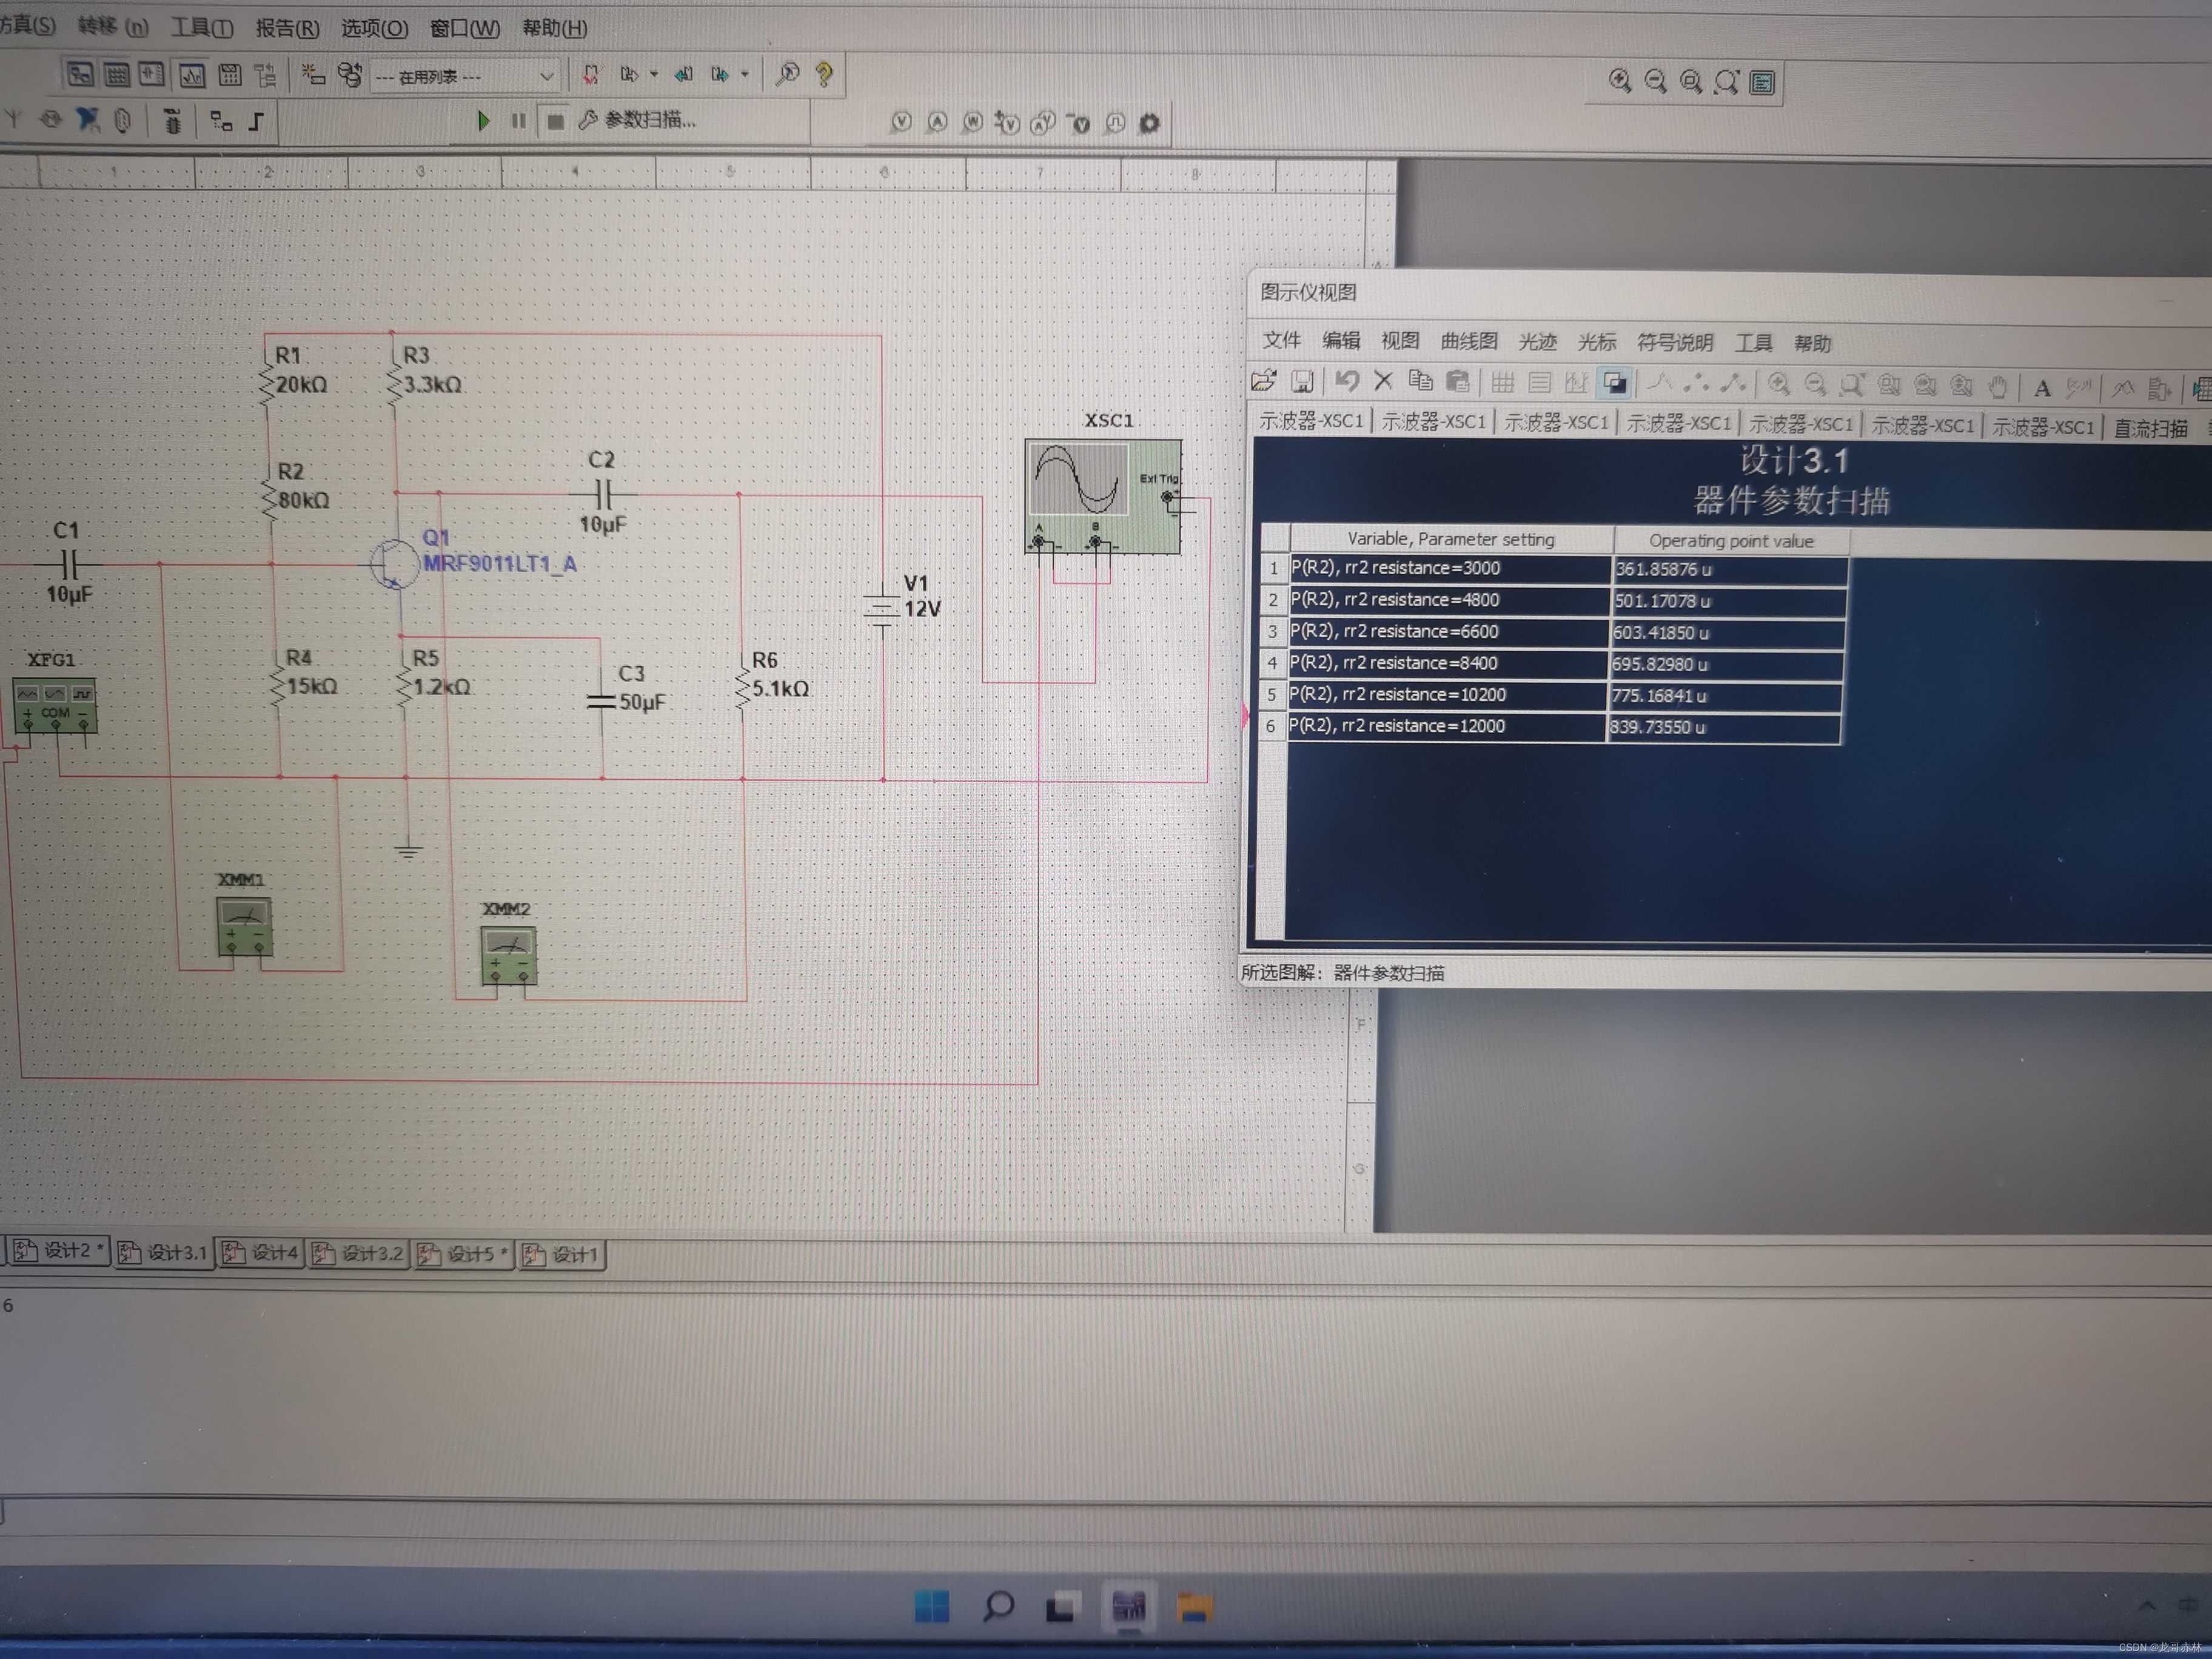Open the database manager icon

[349, 75]
